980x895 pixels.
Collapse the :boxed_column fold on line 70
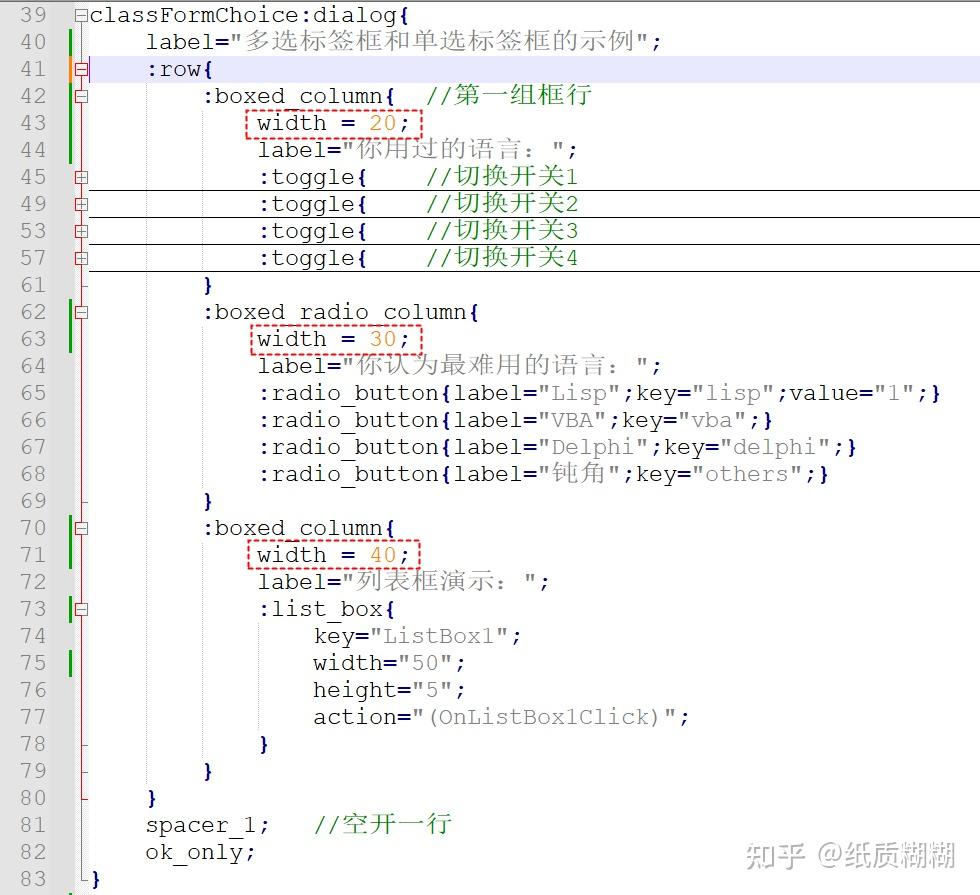80,528
